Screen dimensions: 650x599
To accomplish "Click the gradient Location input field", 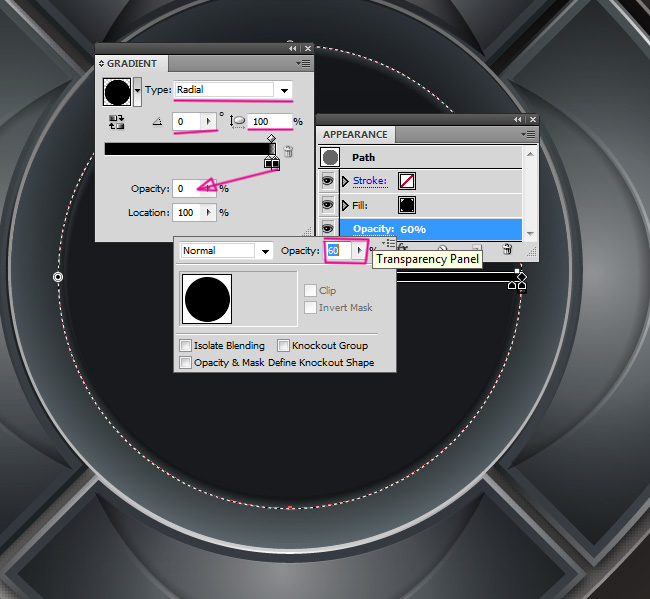I will (187, 213).
